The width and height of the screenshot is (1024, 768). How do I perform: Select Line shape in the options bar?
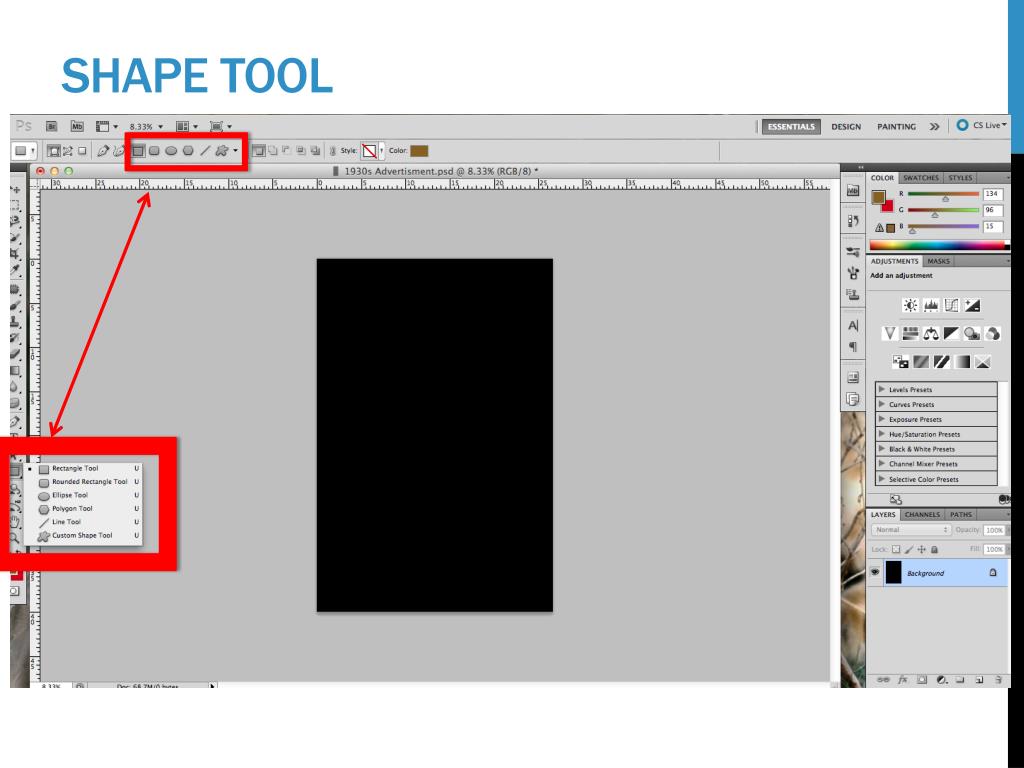click(205, 151)
